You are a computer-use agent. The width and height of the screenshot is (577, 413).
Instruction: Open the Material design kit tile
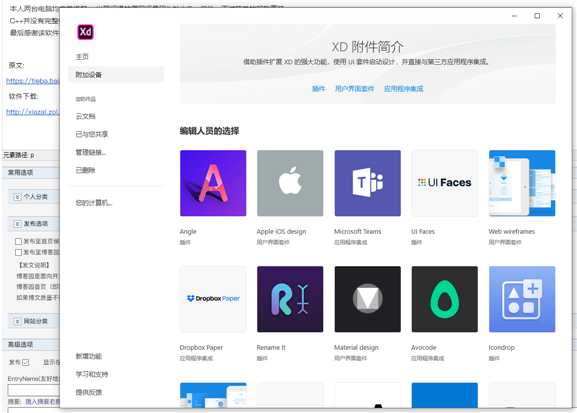click(x=368, y=299)
